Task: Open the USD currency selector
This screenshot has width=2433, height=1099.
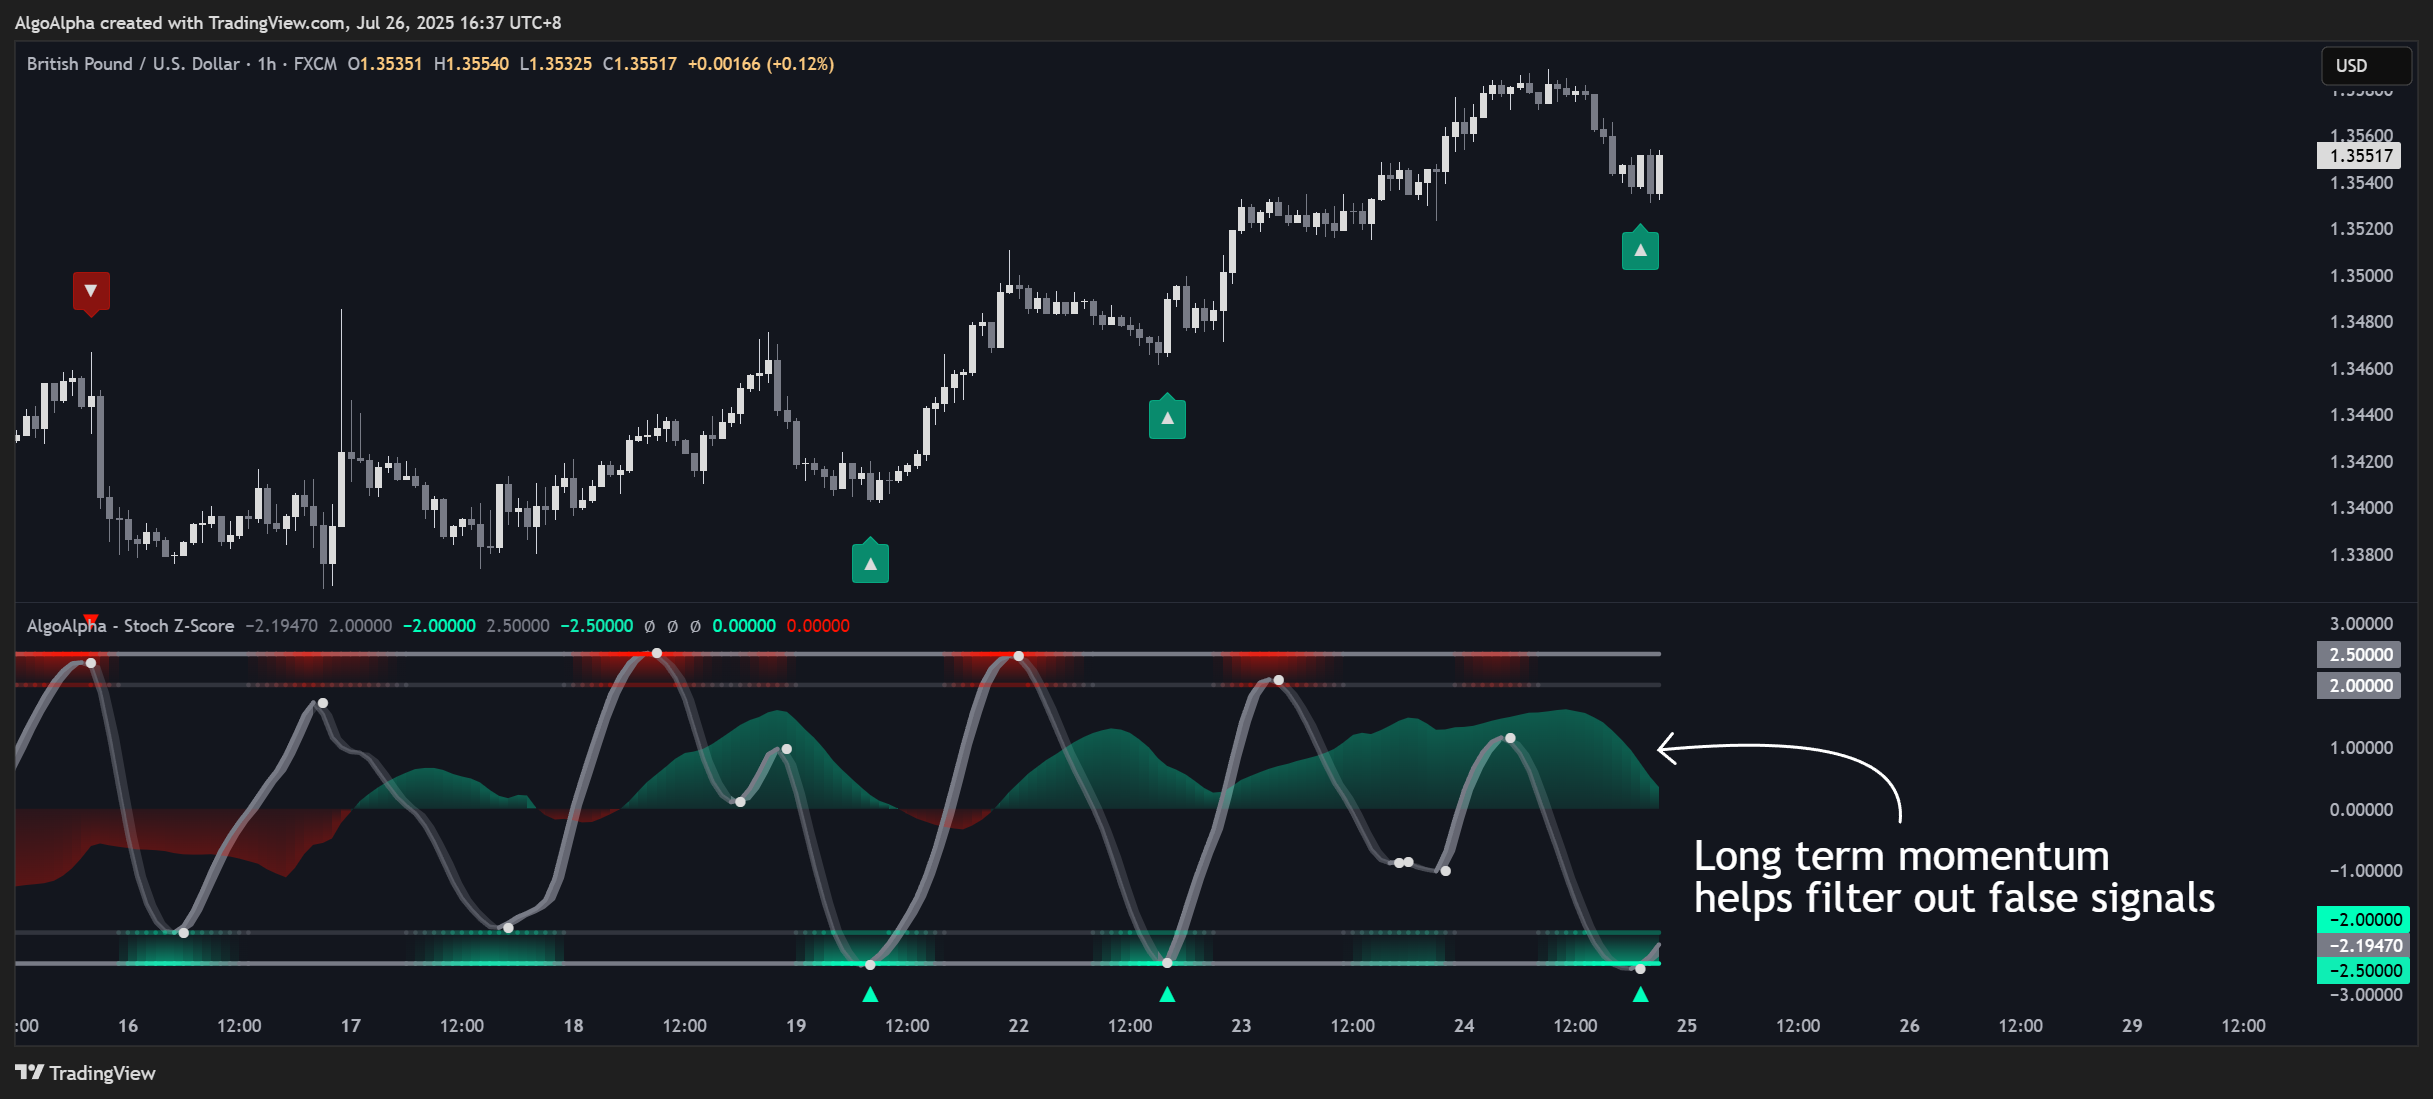Action: tap(2364, 66)
